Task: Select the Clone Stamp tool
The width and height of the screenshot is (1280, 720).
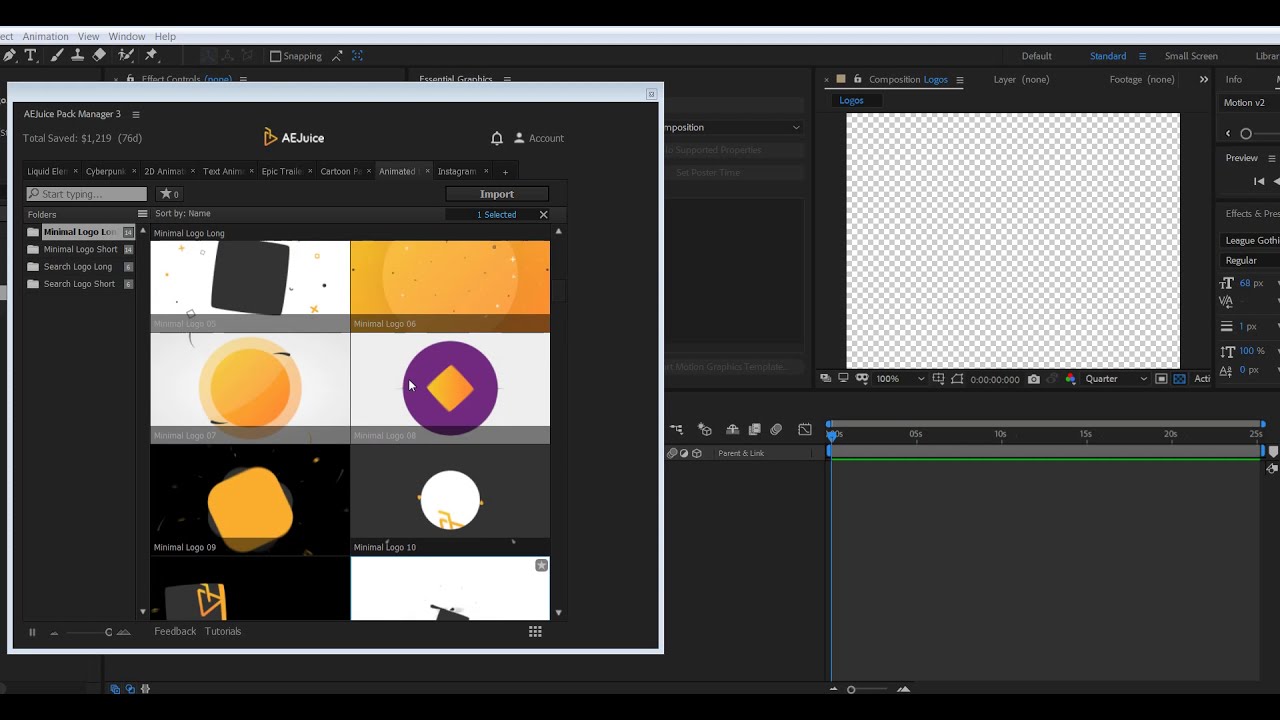Action: coord(77,56)
